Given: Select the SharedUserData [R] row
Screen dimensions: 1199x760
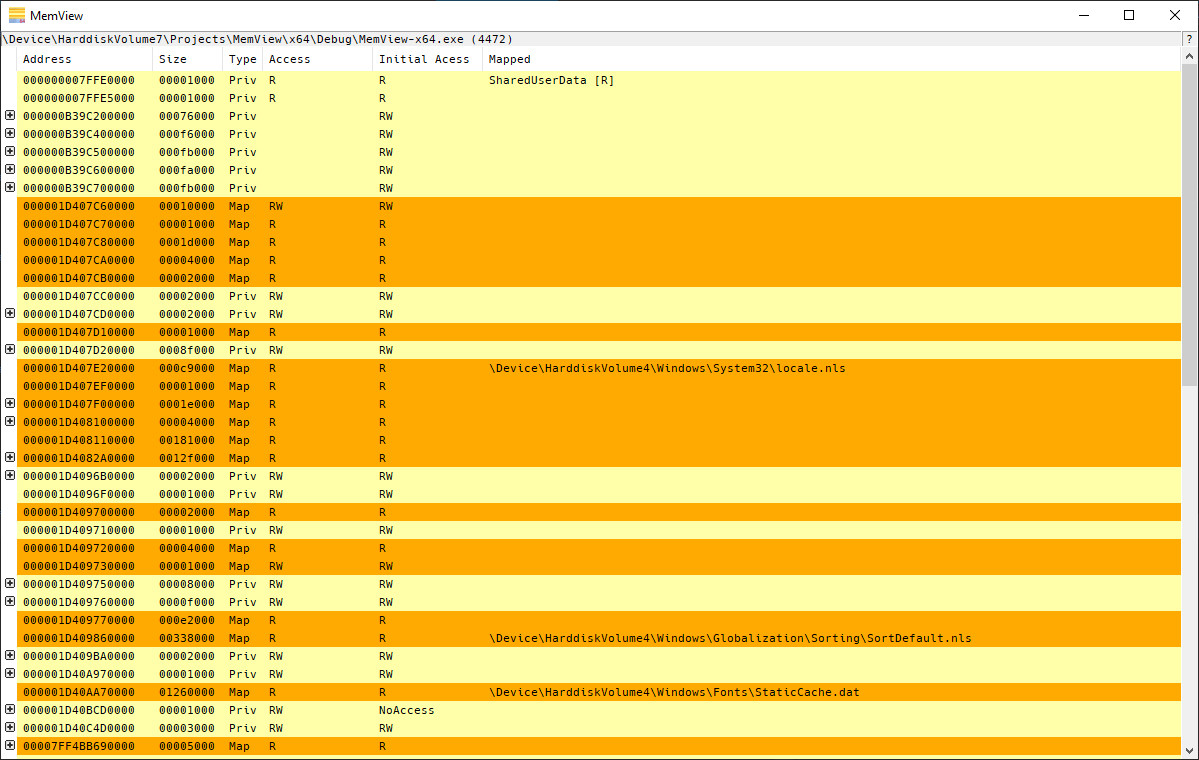Looking at the screenshot, I should pyautogui.click(x=599, y=80).
